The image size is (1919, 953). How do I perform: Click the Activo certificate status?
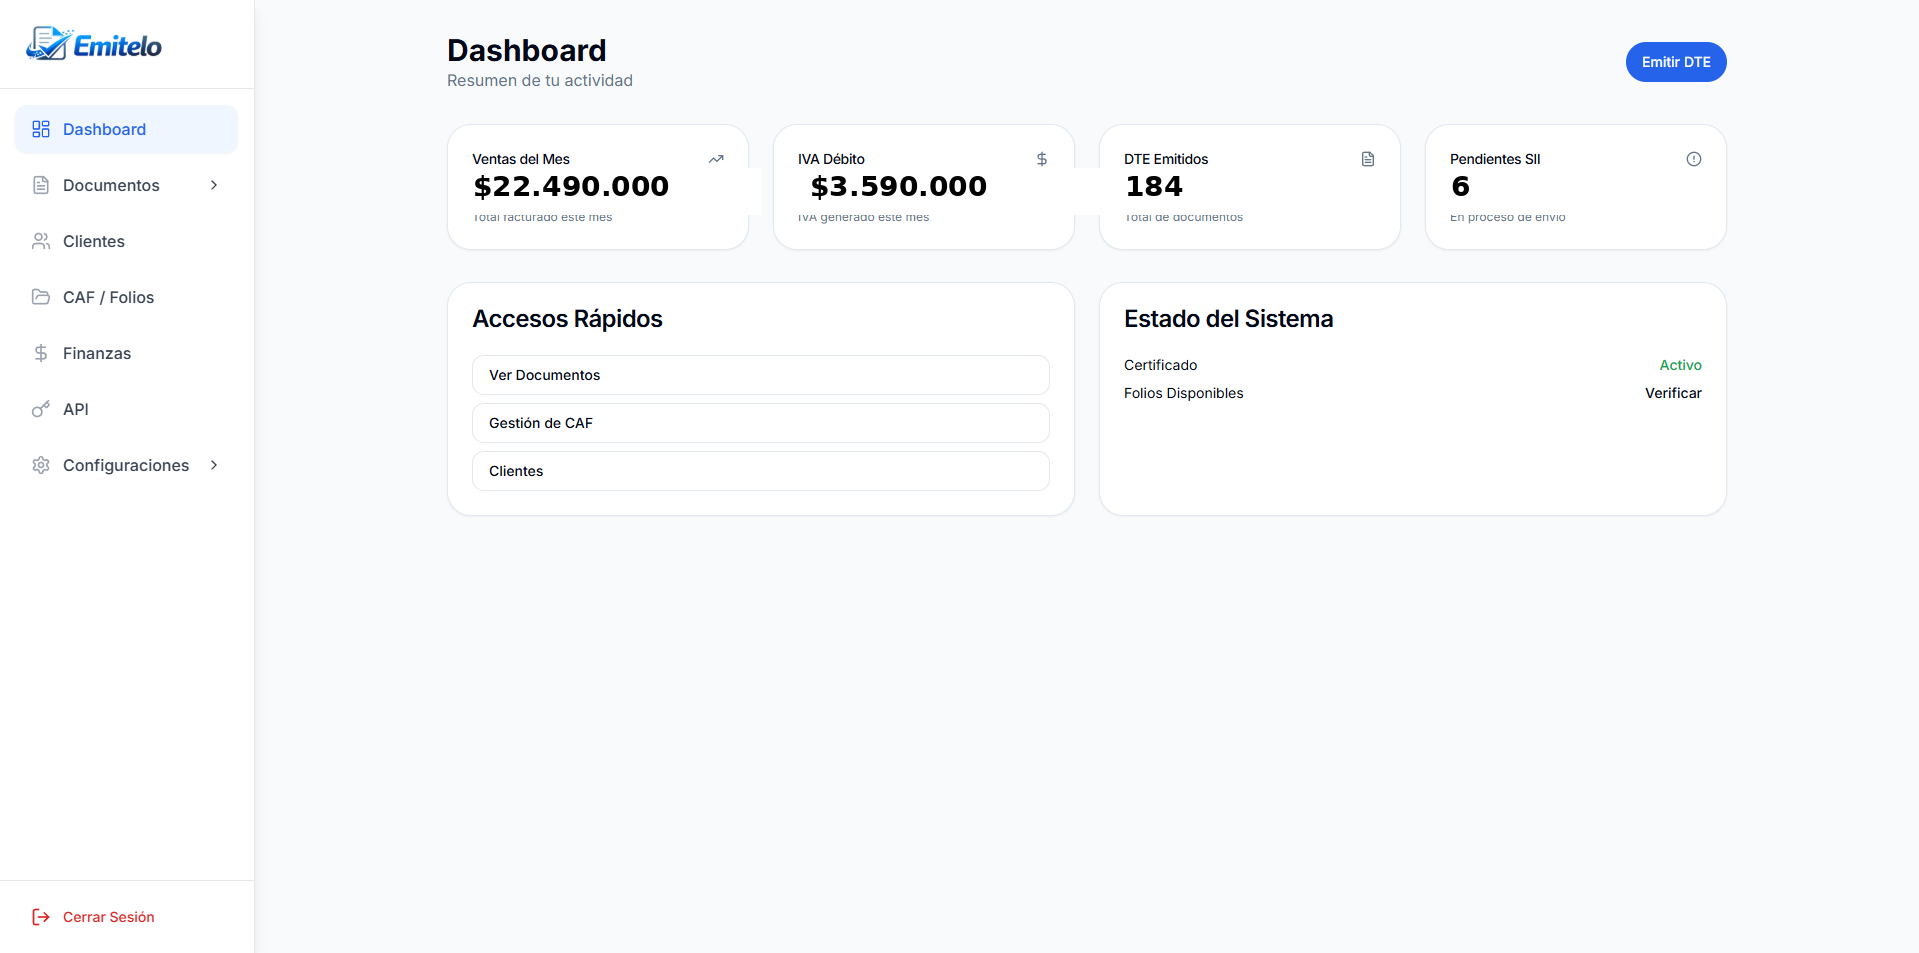[1680, 364]
